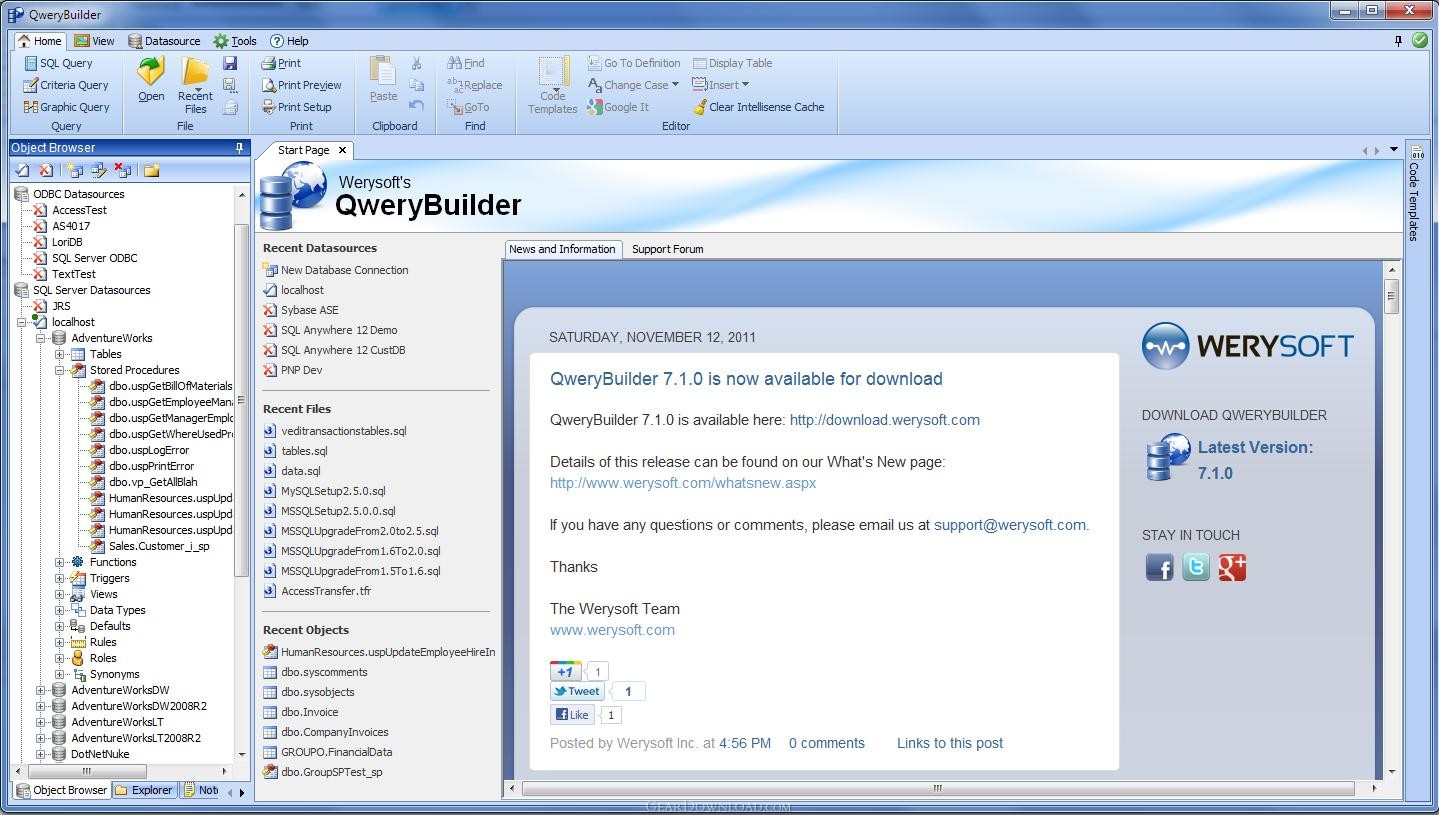
Task: Expand the Functions node
Action: coord(59,562)
